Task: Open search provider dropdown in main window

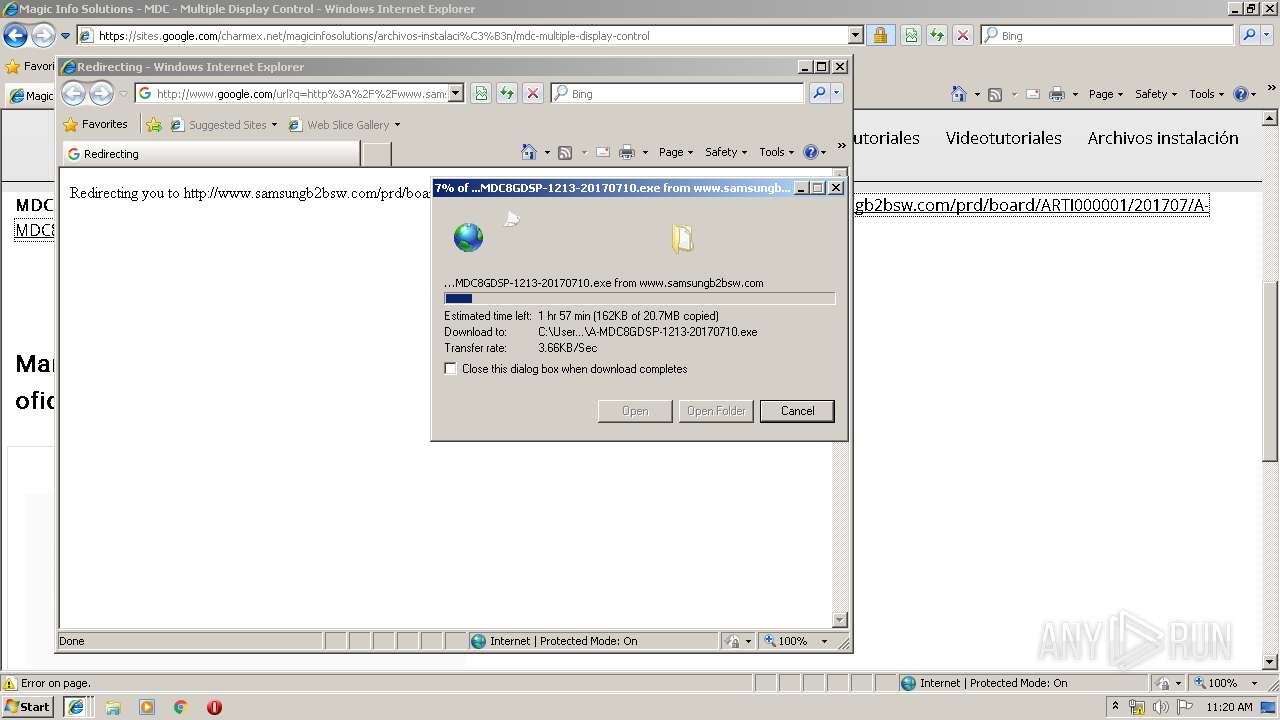Action: 1268,36
